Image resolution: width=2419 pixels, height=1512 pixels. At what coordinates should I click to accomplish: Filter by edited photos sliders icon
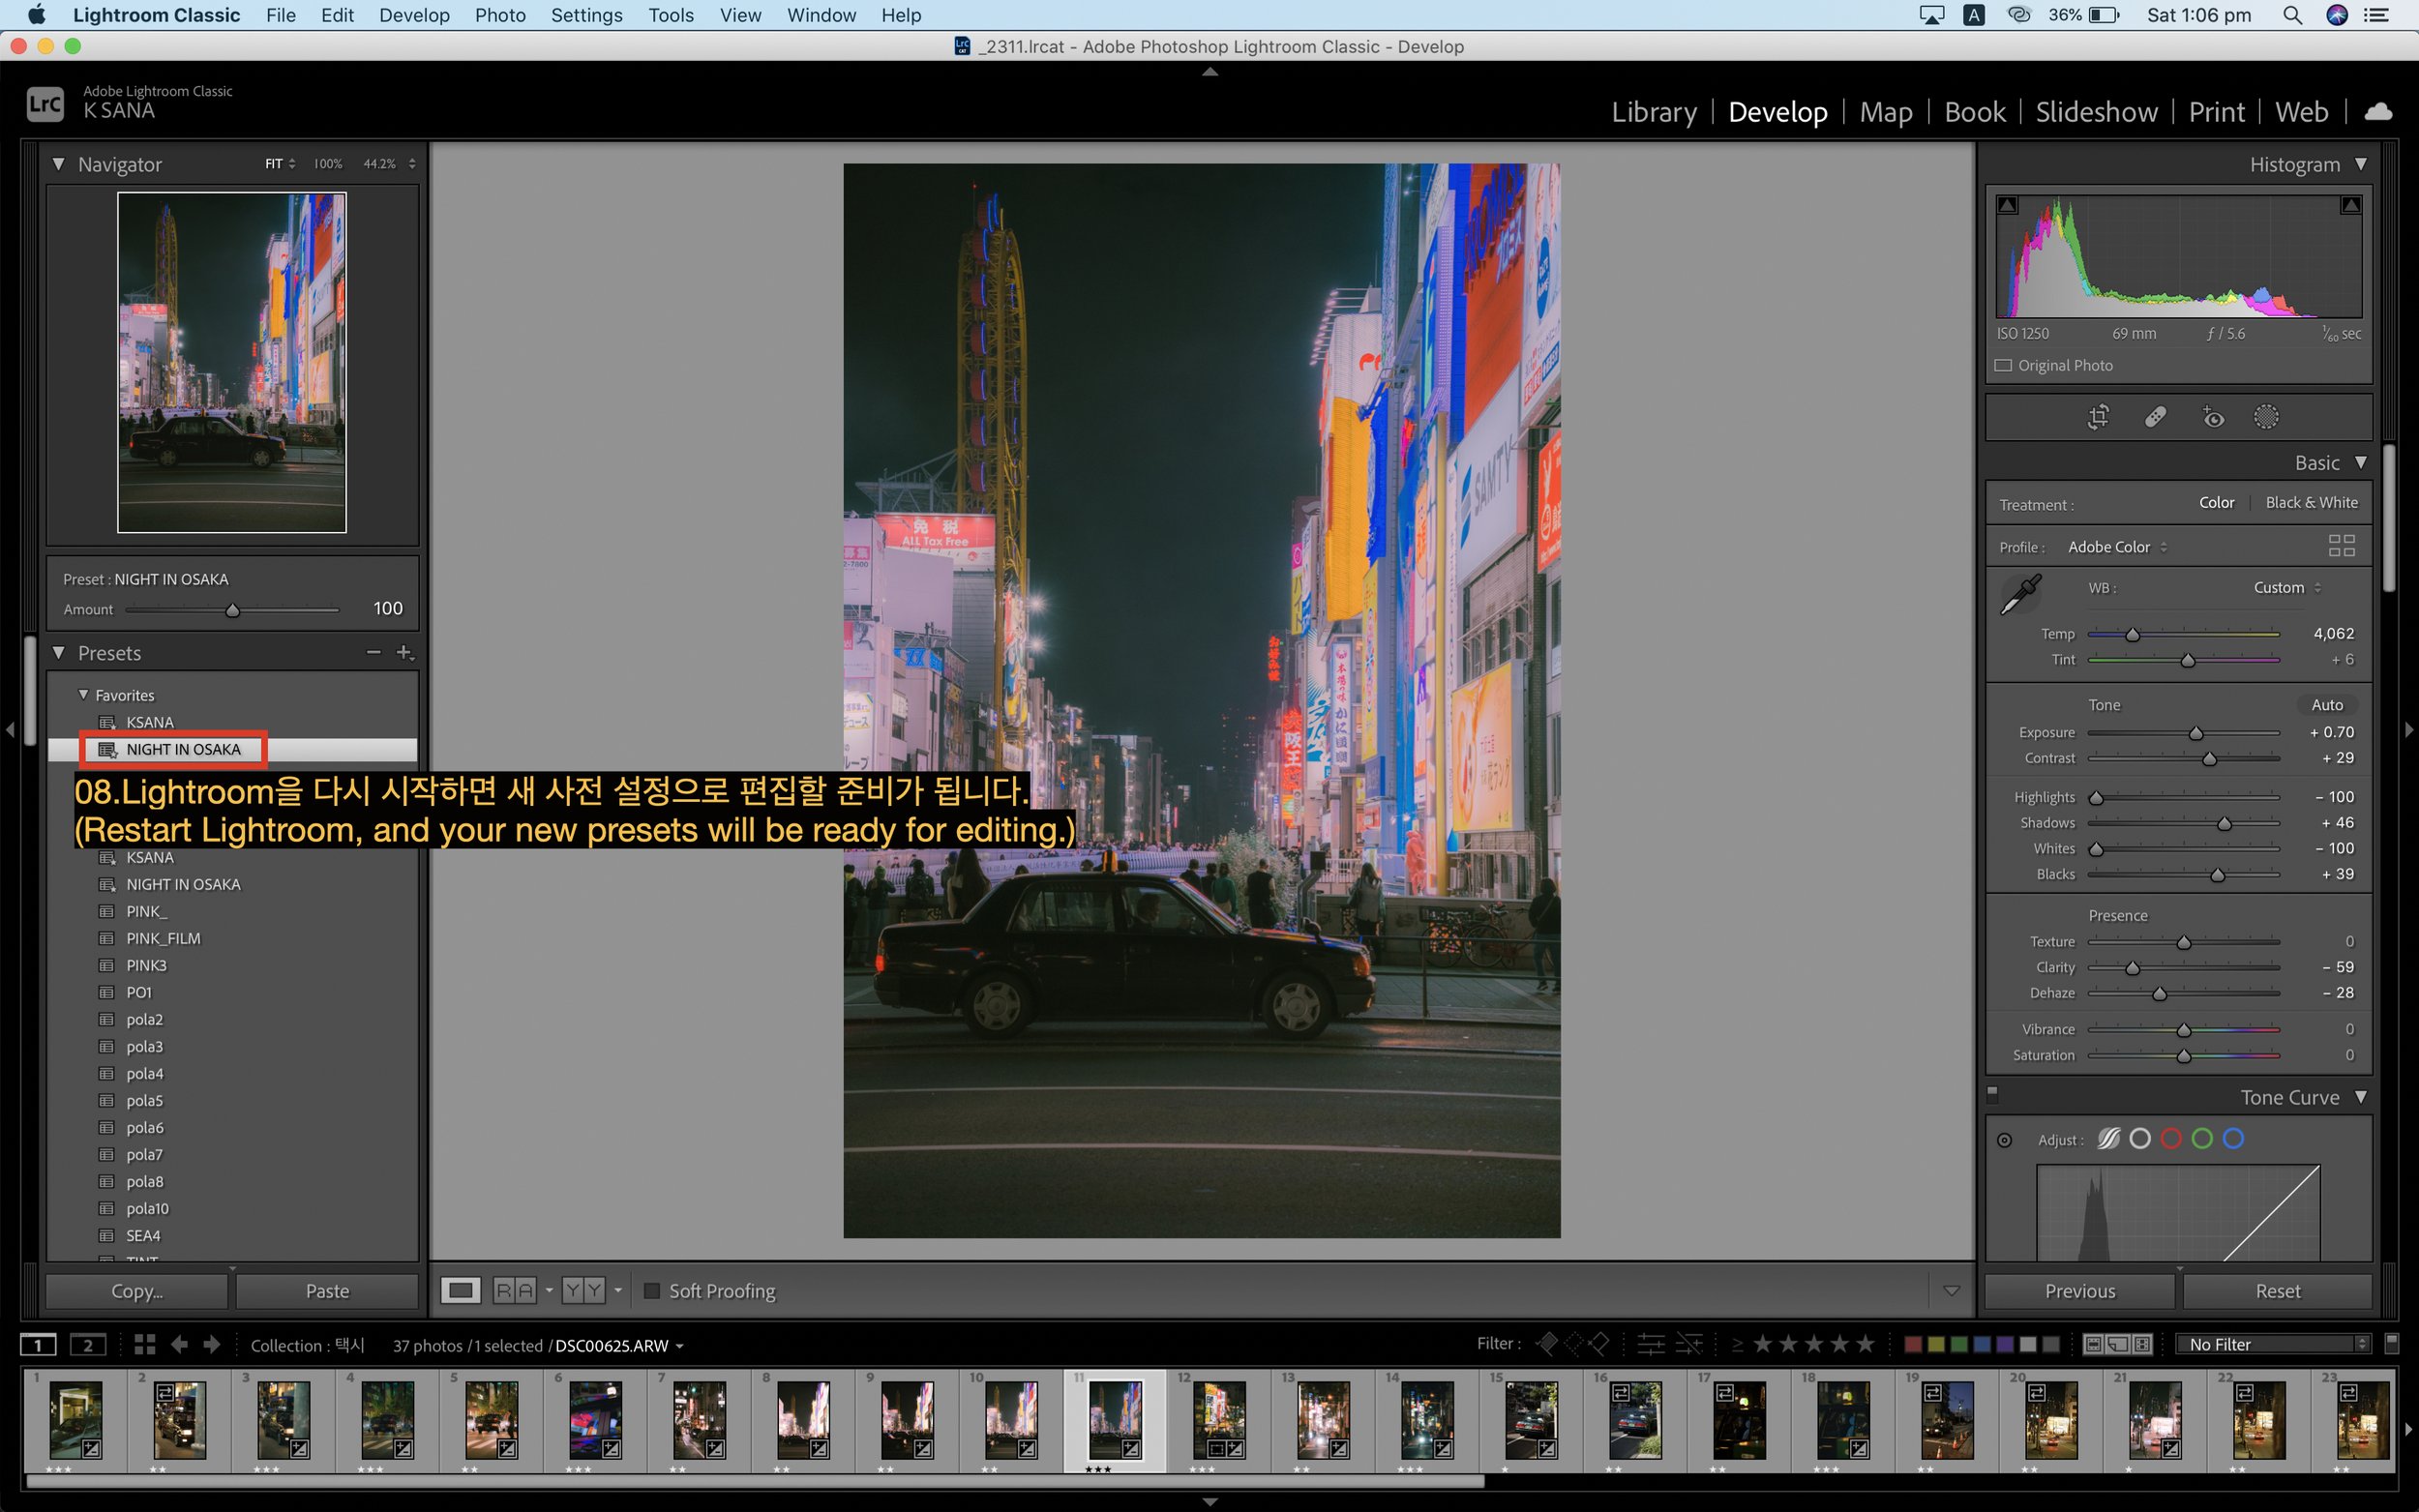1651,1344
